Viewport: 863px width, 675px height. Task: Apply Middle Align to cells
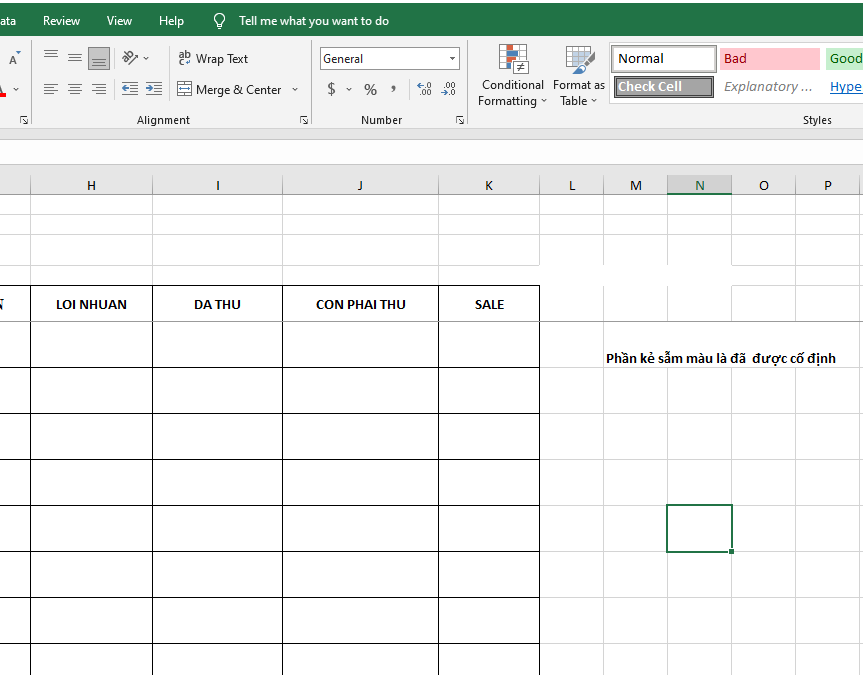pyautogui.click(x=75, y=58)
